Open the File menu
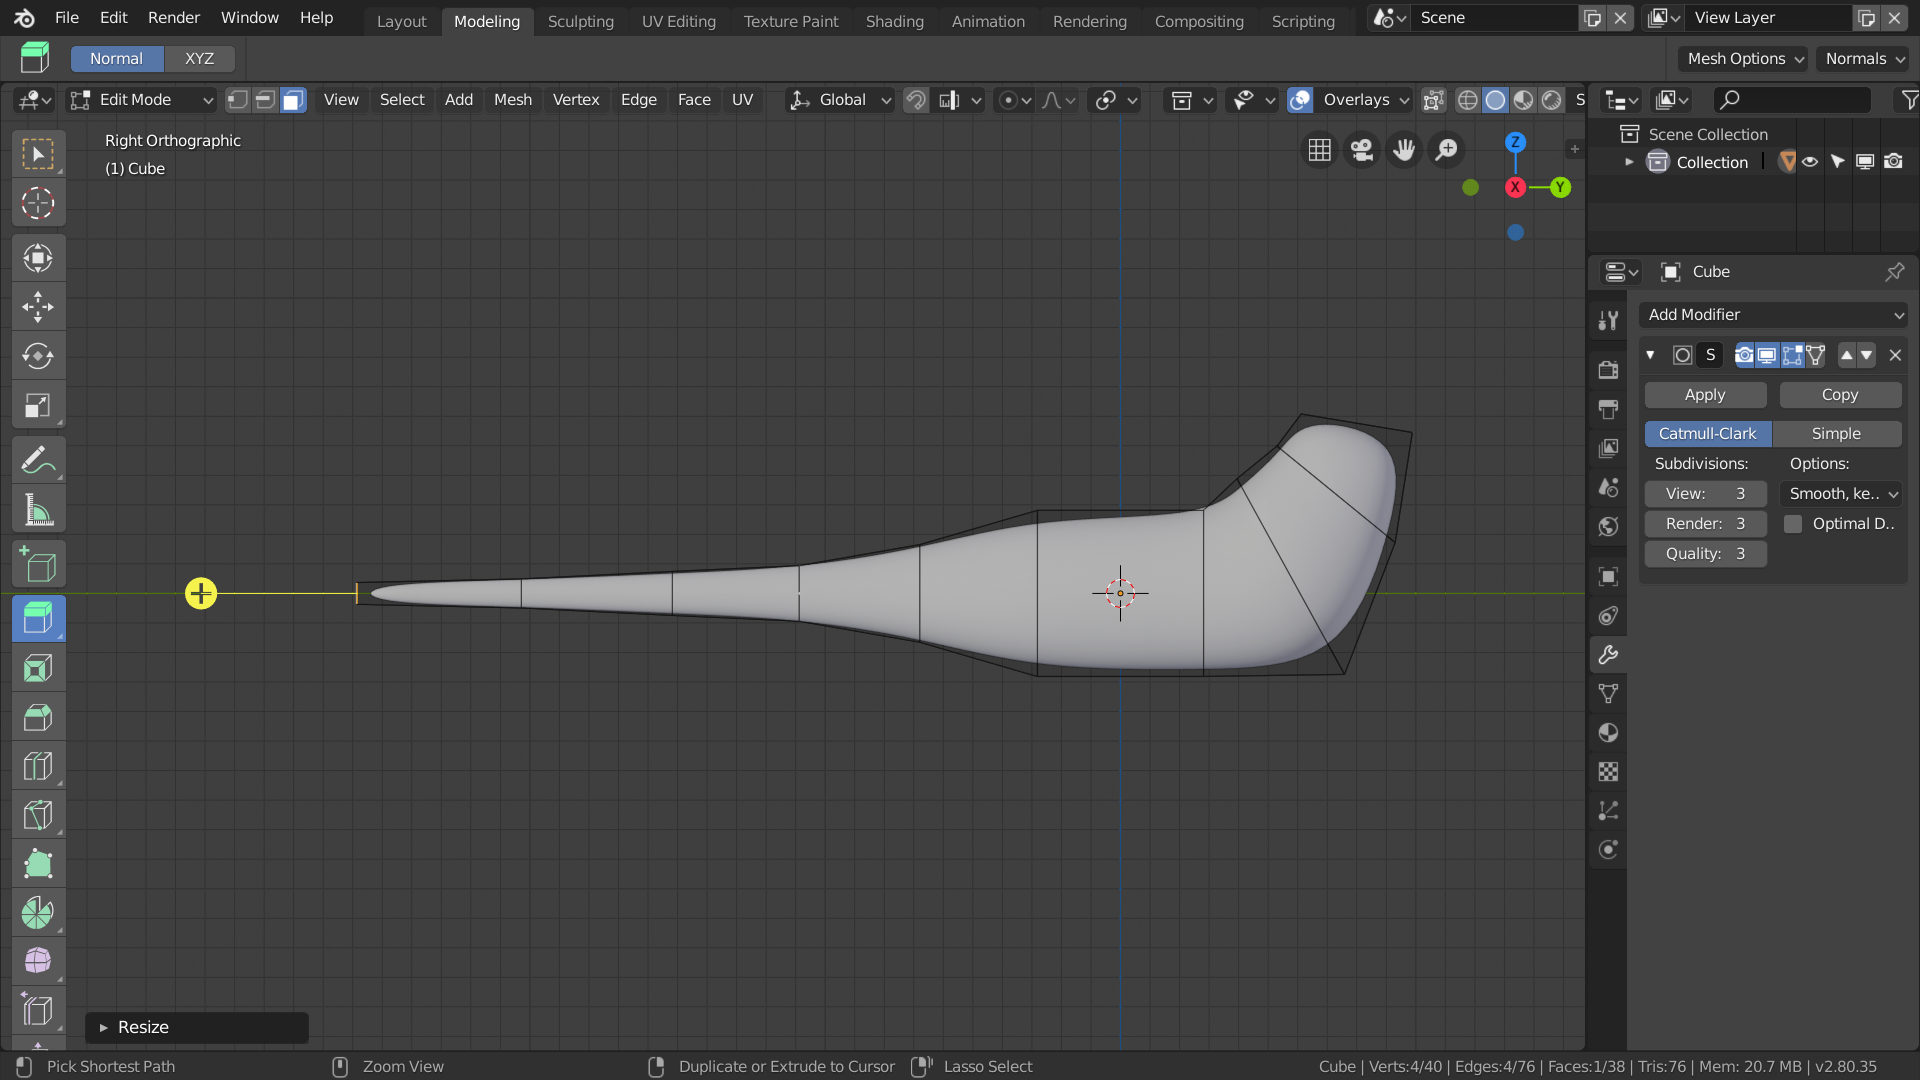Screen dimensions: 1920x1080 pos(67,18)
